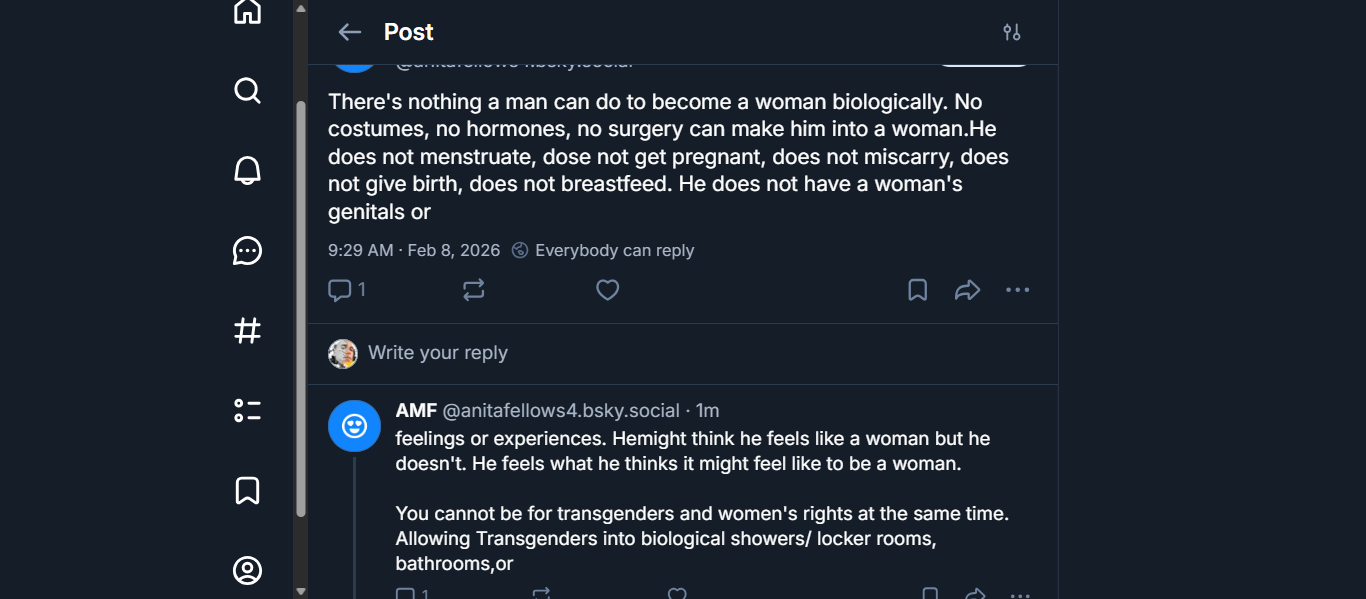1366x599 pixels.
Task: Open Profile icon in sidebar
Action: coord(247,570)
